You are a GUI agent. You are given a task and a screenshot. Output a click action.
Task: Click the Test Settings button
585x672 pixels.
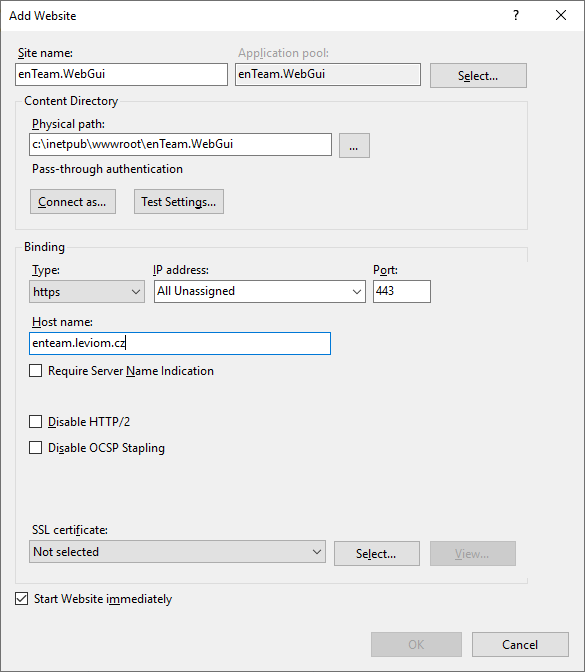179,201
